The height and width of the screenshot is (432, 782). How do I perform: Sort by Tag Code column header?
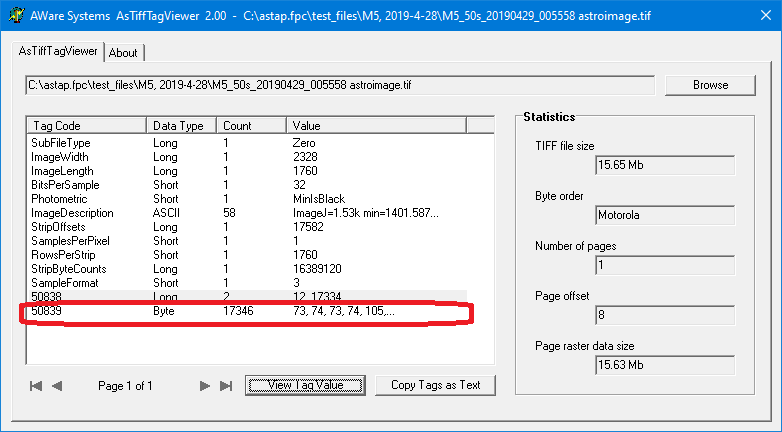(x=86, y=126)
